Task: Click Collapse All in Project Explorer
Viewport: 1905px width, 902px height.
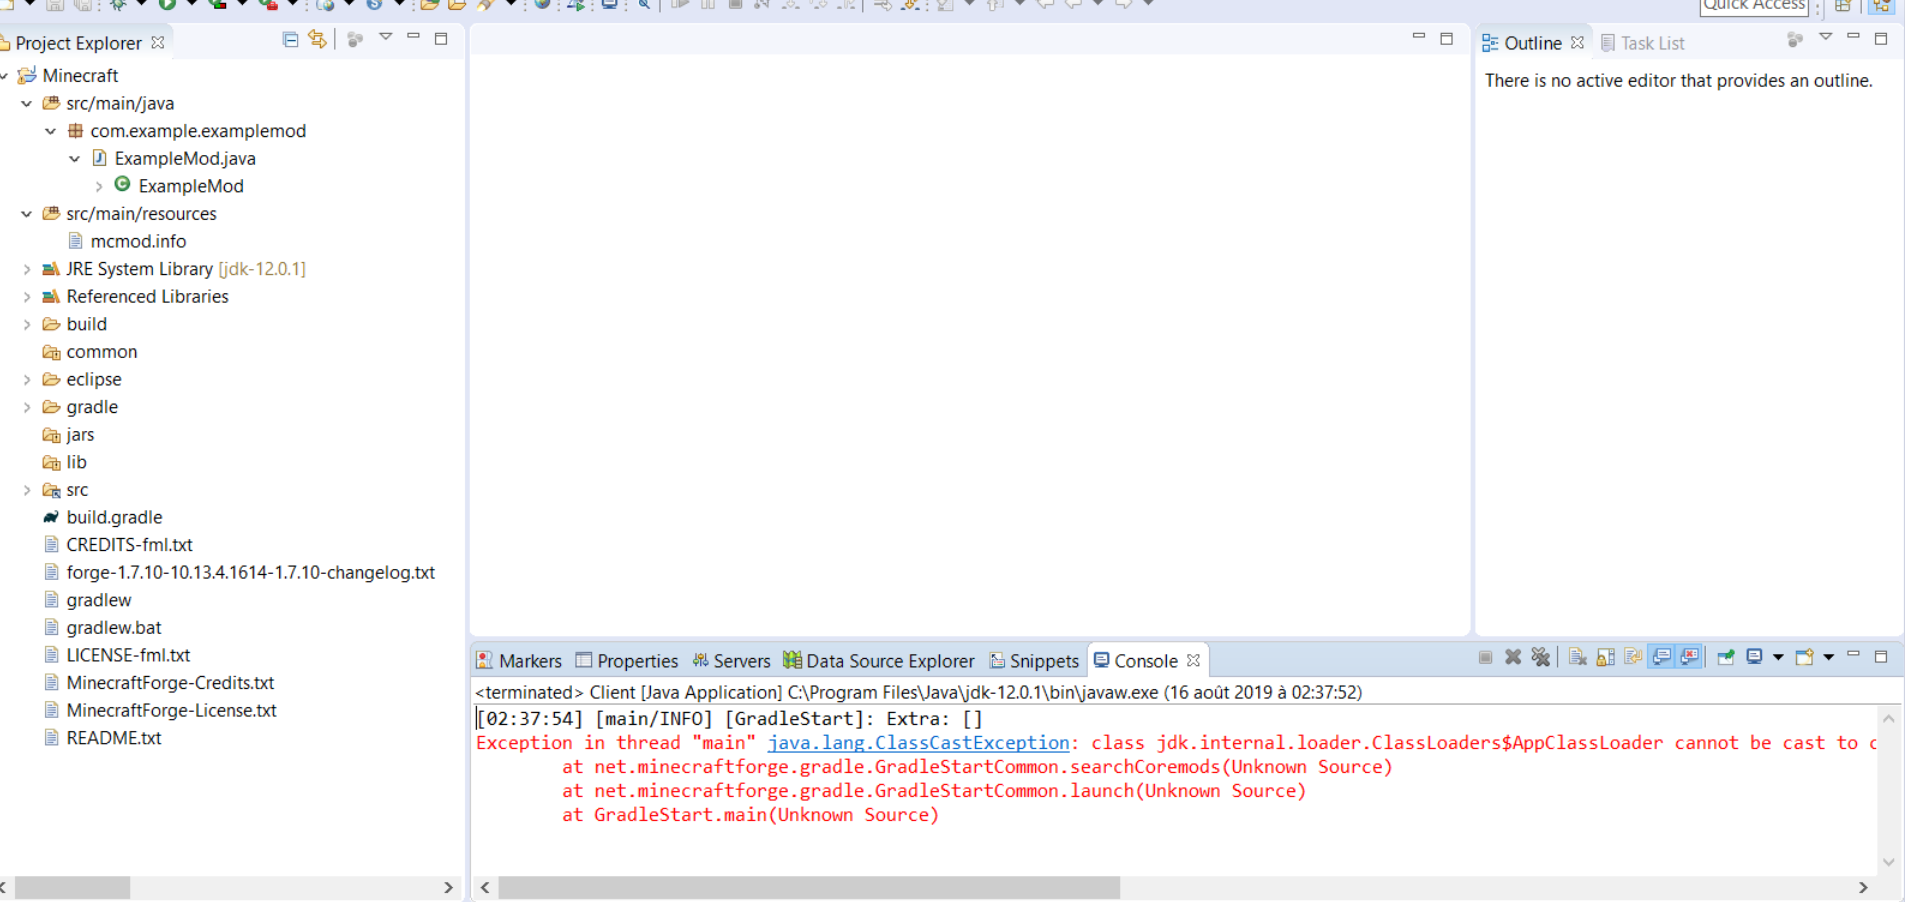Action: tap(290, 40)
